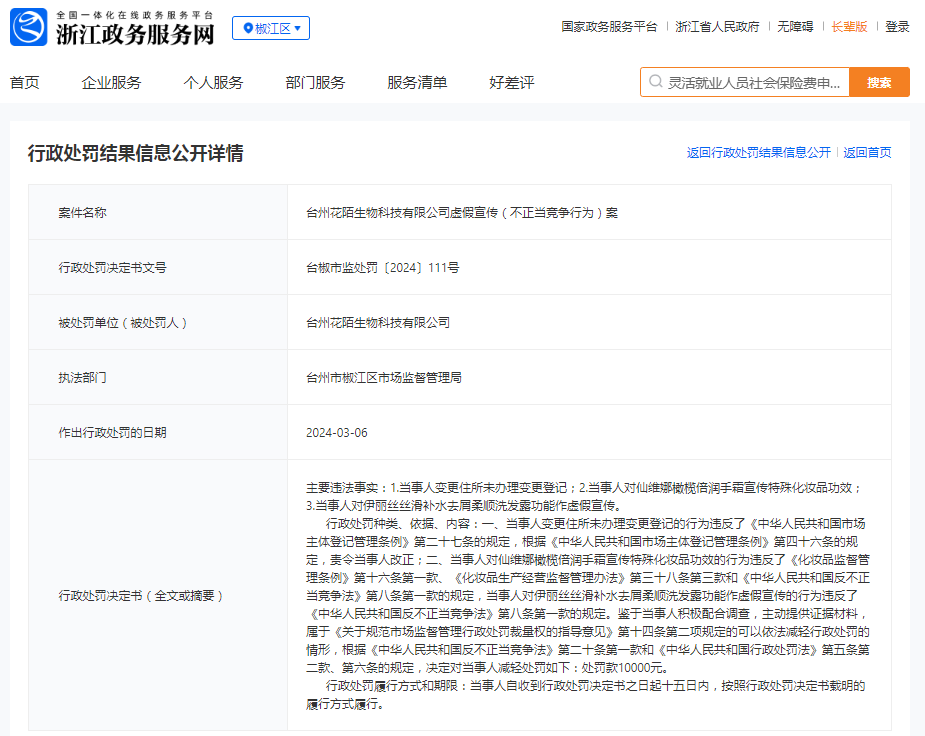Enable 无障碍 accessibility mode
Screen dimensions: 925x736
[795, 27]
